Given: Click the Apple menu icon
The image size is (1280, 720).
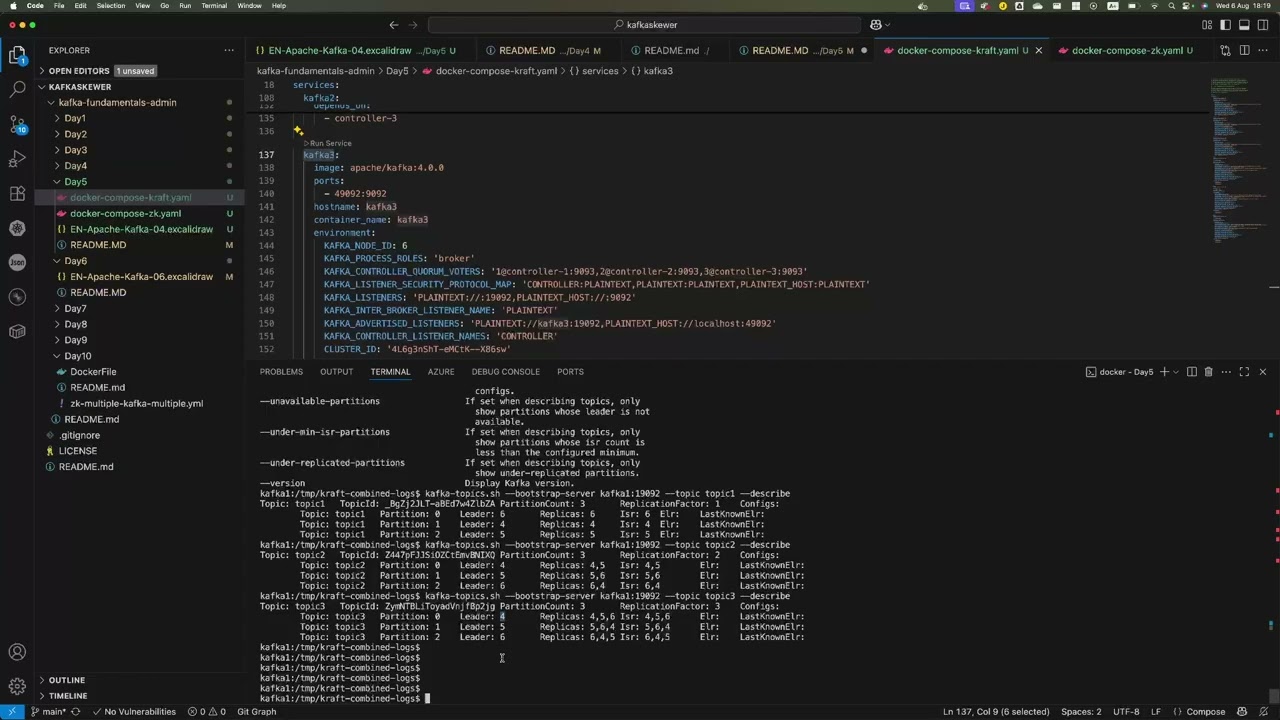Looking at the screenshot, I should (x=13, y=6).
